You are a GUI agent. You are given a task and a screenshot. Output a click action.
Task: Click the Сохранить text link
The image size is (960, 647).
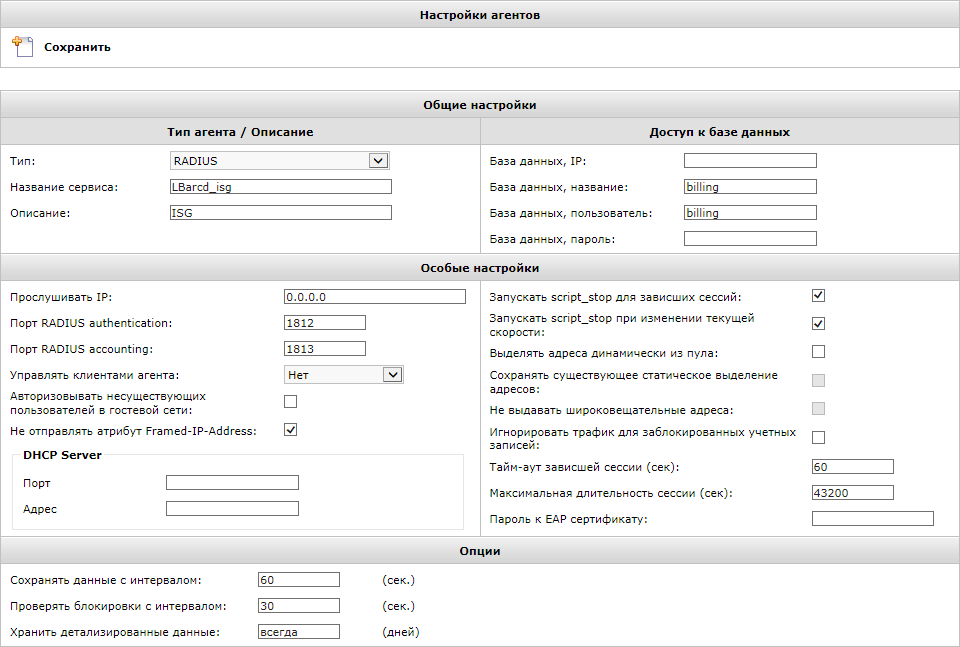coord(77,47)
